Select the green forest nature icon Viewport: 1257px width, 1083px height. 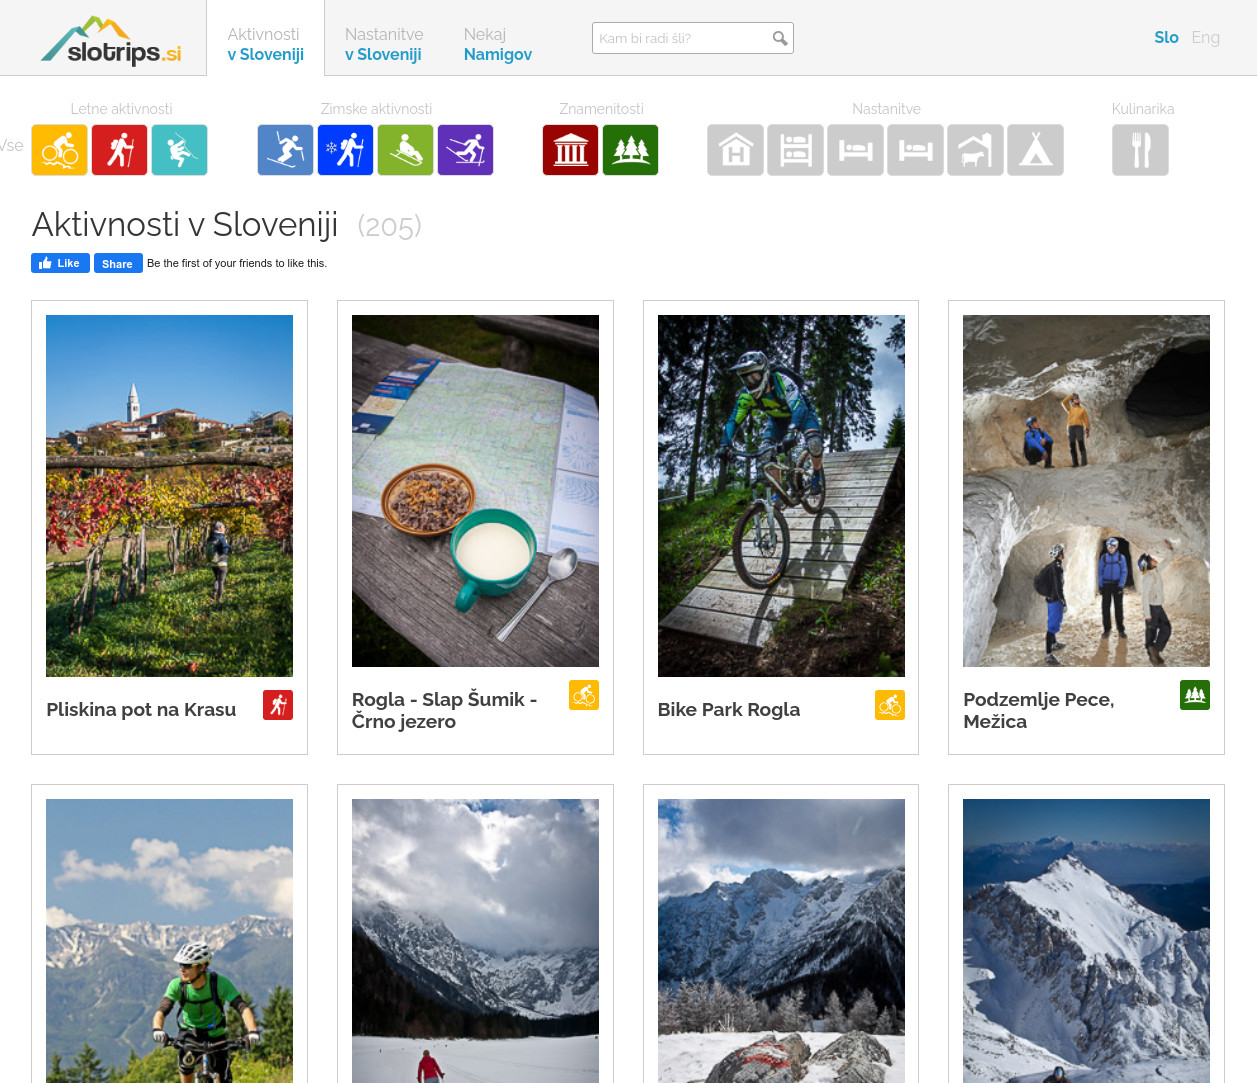[x=630, y=150]
